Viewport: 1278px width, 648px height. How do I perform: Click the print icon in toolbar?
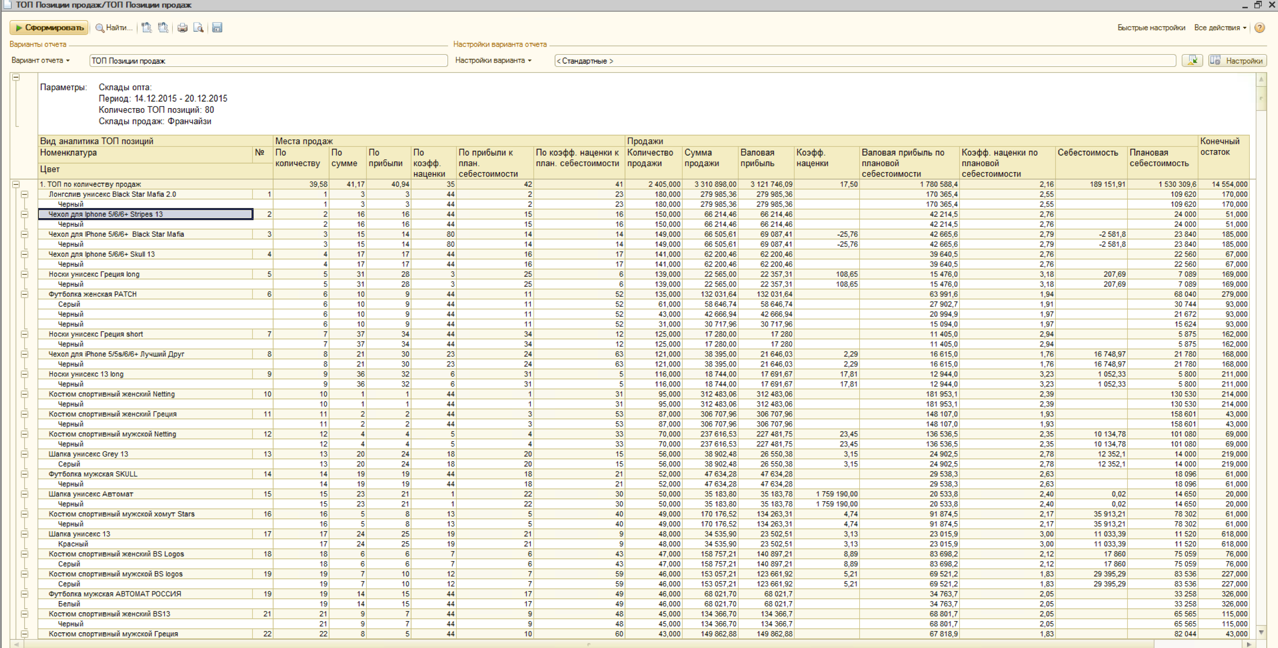click(182, 28)
